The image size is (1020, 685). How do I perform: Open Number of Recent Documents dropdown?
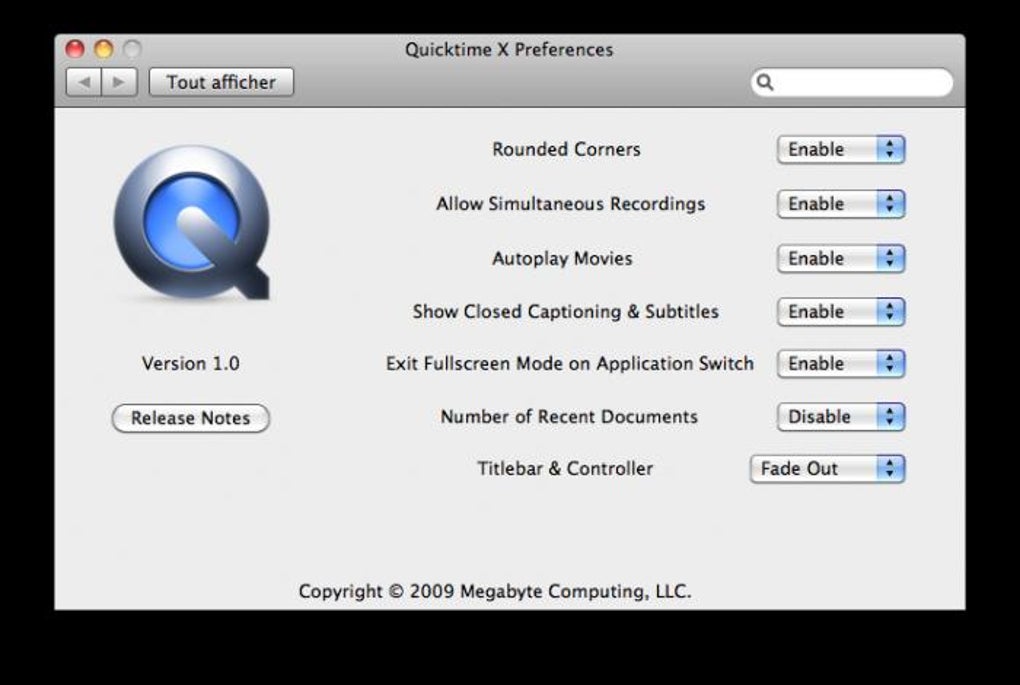click(840, 417)
